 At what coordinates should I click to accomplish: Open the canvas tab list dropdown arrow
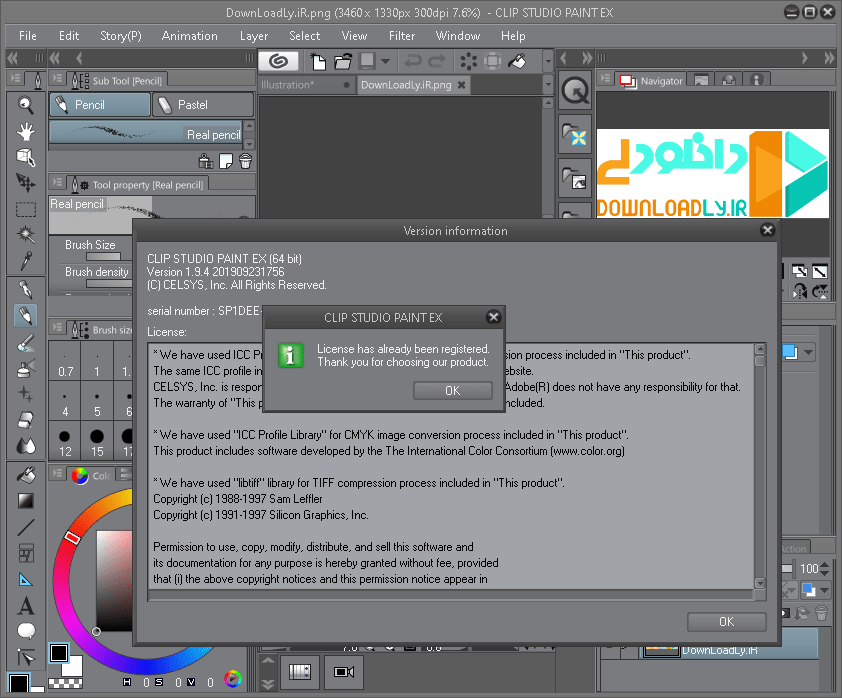[x=548, y=85]
